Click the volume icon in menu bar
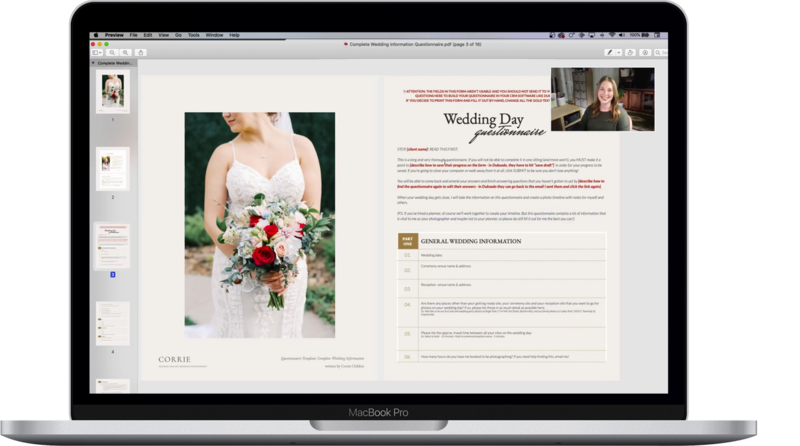The height and width of the screenshot is (446, 800). point(623,35)
